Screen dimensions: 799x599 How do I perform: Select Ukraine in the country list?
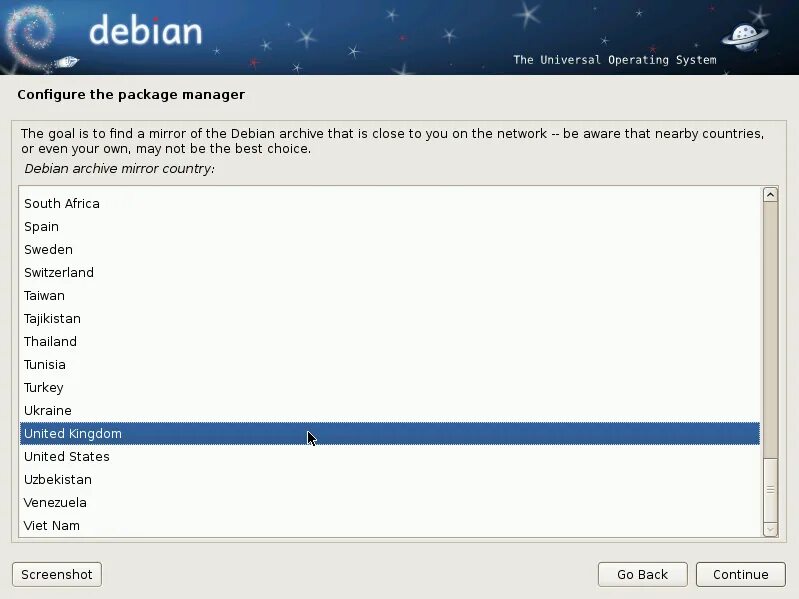coord(390,410)
